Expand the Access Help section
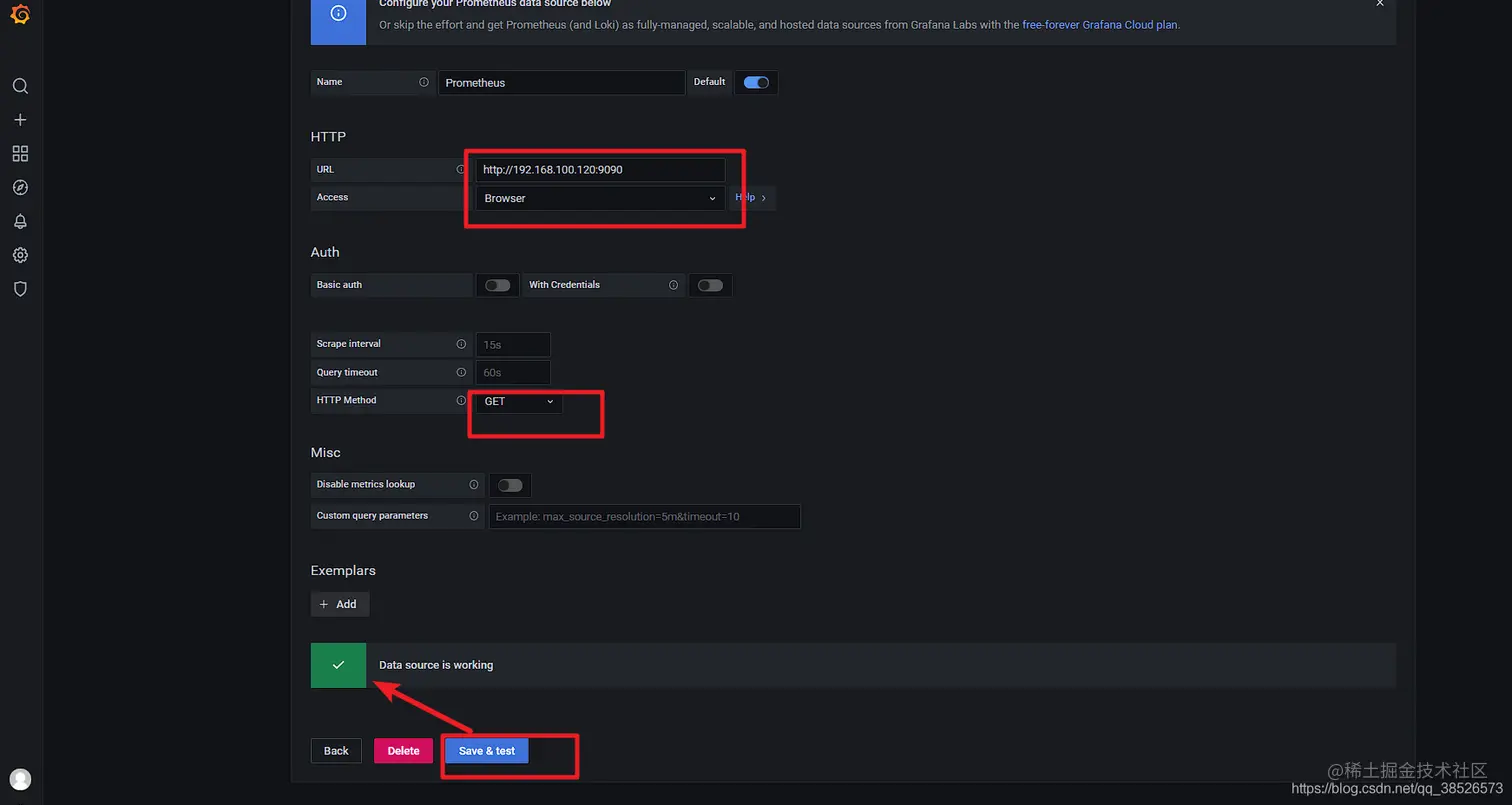 tap(751, 198)
